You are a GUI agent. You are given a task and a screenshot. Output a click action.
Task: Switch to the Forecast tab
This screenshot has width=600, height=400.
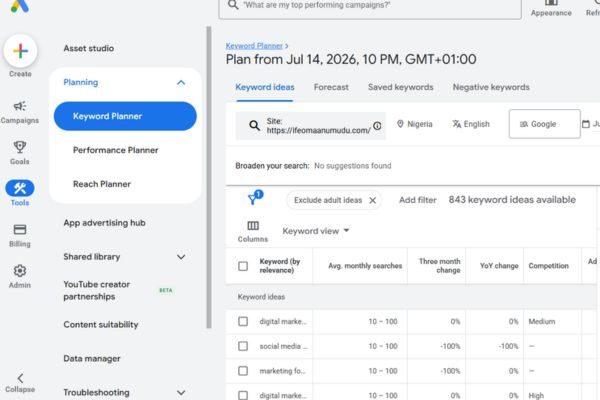point(331,87)
